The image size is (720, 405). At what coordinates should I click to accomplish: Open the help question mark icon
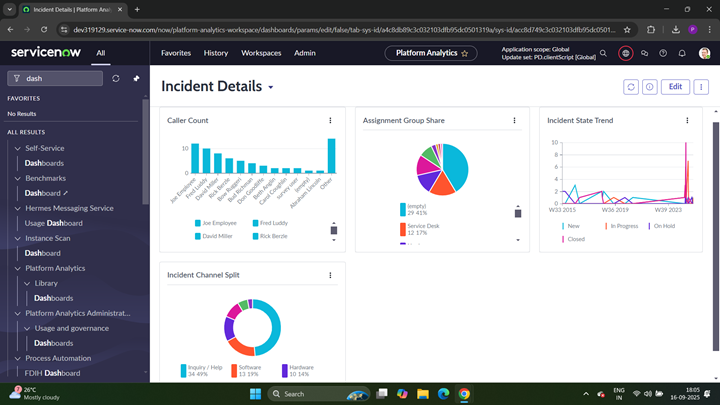(x=663, y=53)
